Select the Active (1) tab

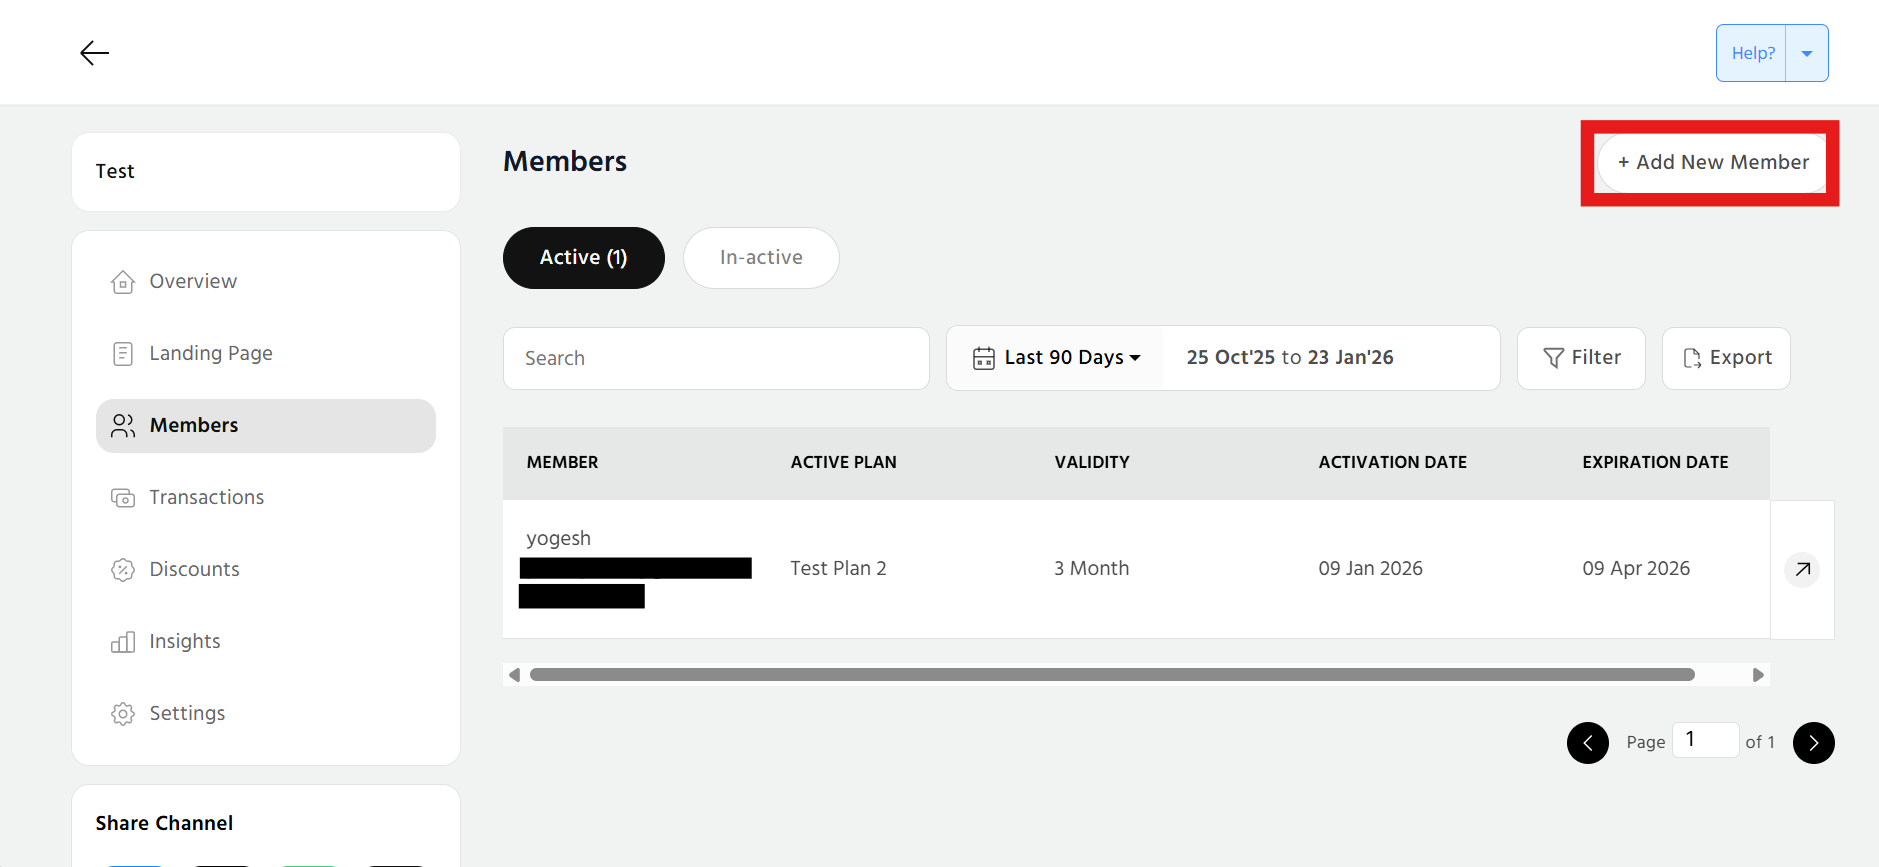pos(583,258)
